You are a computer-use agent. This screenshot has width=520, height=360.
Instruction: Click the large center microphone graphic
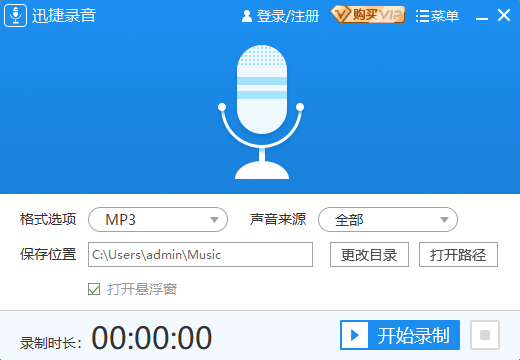click(x=262, y=112)
